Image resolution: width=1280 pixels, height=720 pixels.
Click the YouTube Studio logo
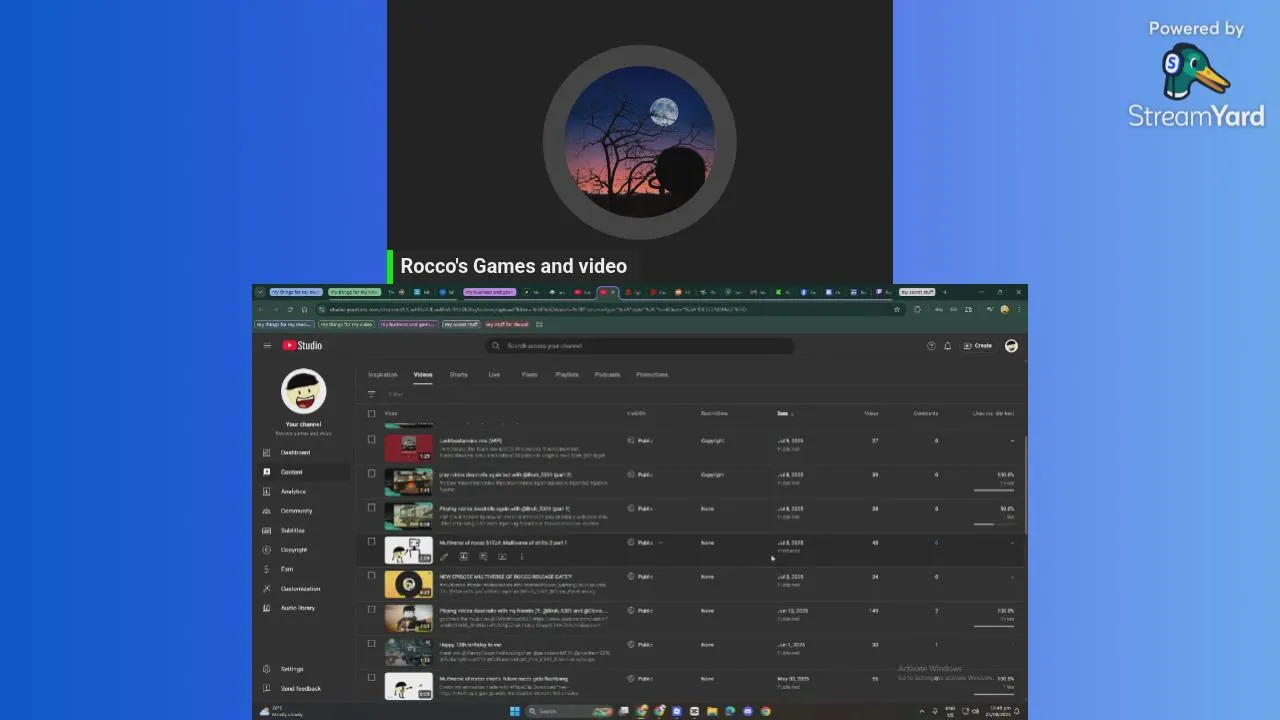coord(302,346)
